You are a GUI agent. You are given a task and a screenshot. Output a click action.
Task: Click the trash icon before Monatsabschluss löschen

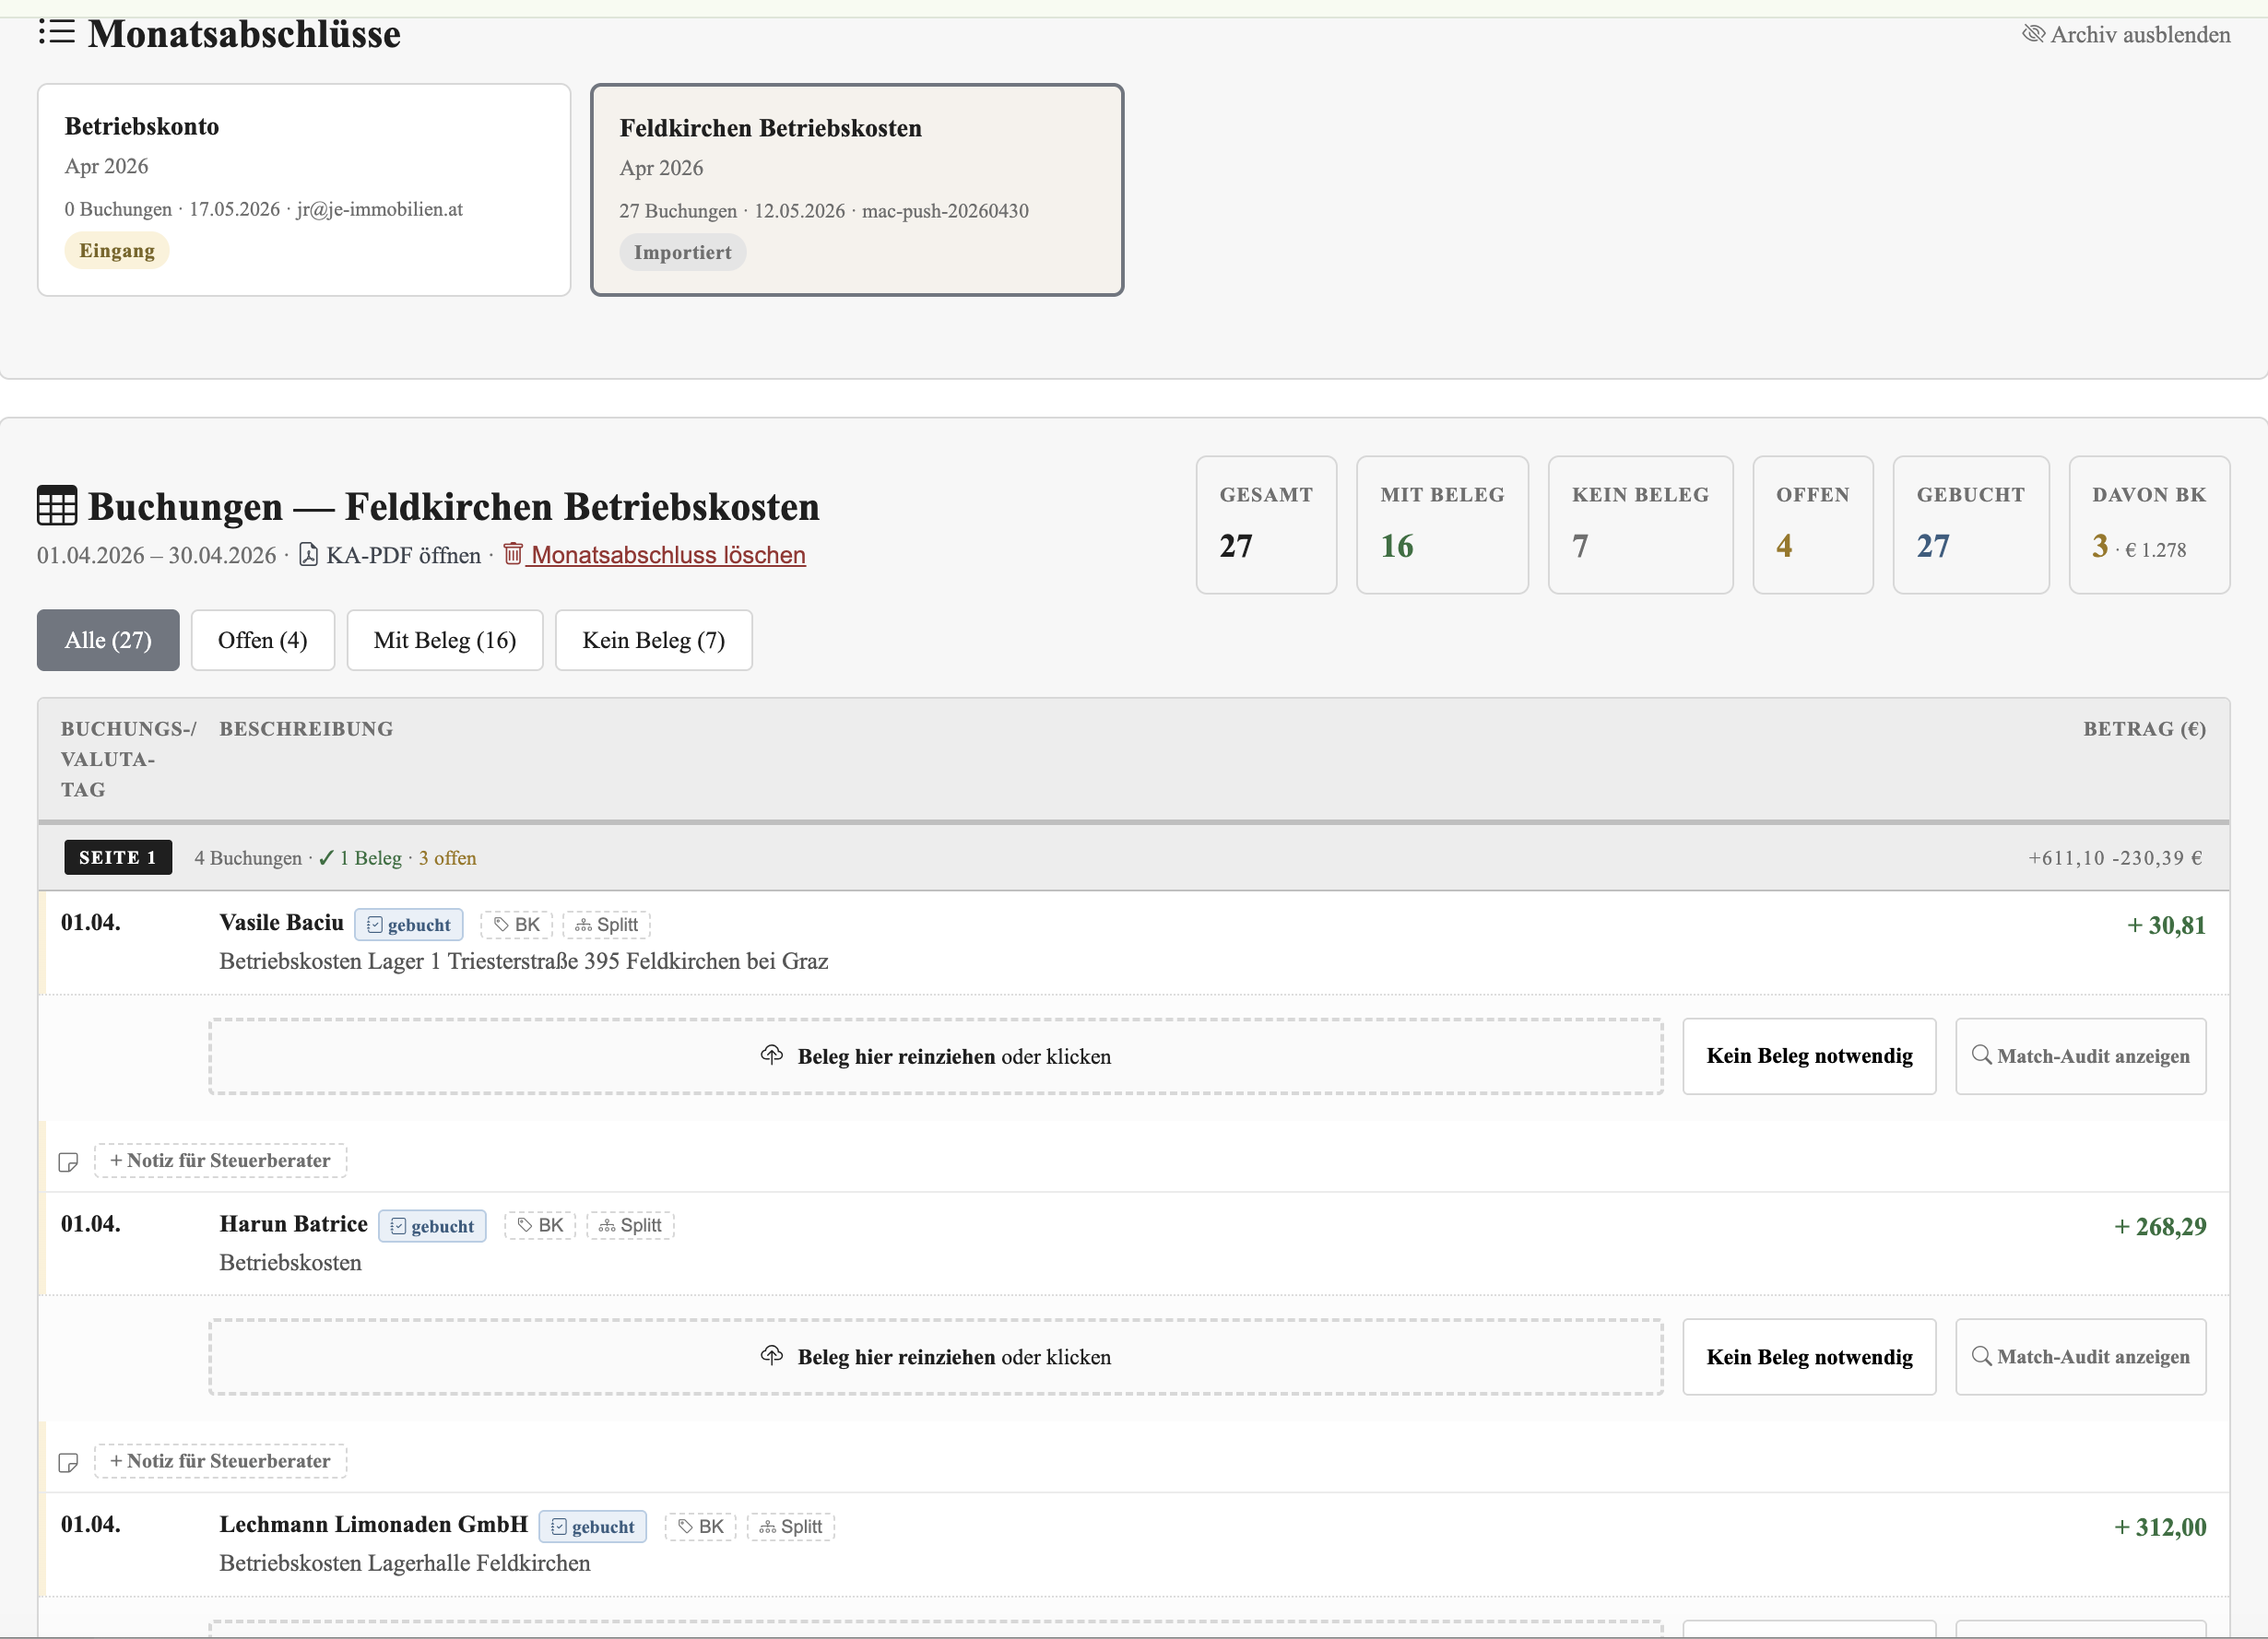tap(513, 554)
